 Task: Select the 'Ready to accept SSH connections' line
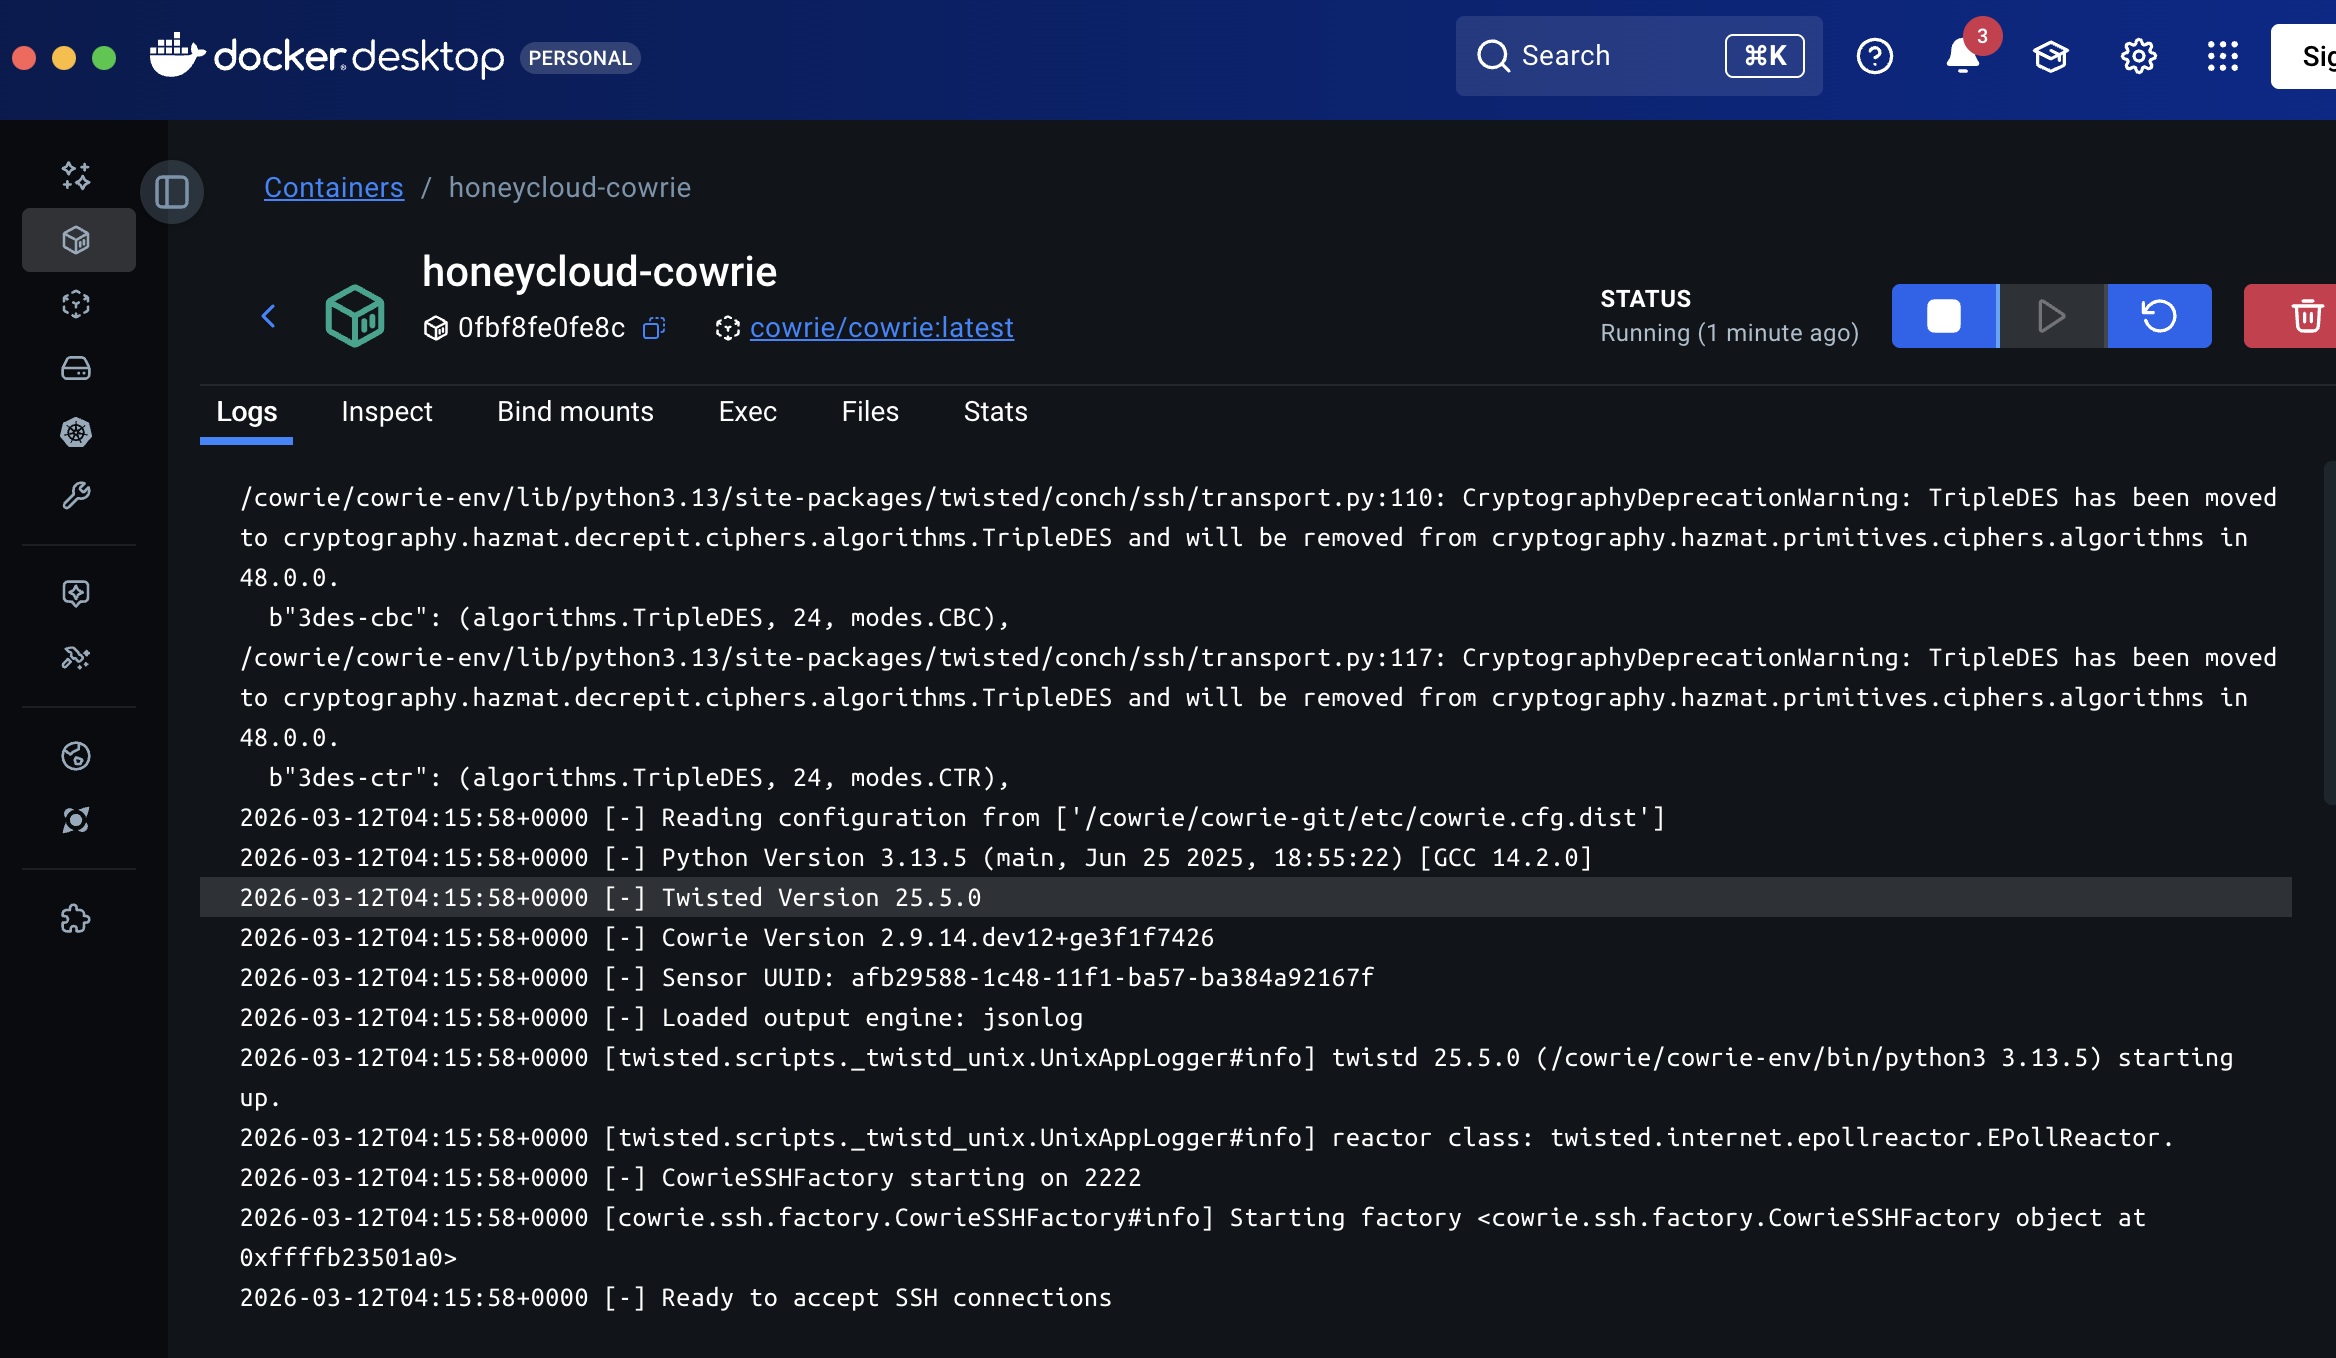point(1246,1297)
